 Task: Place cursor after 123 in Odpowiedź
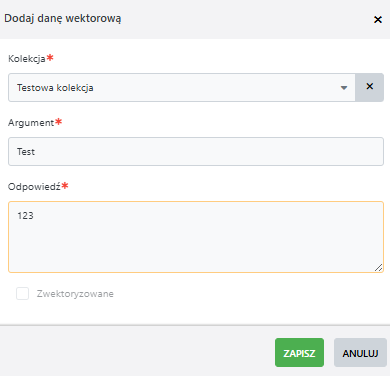(34, 216)
